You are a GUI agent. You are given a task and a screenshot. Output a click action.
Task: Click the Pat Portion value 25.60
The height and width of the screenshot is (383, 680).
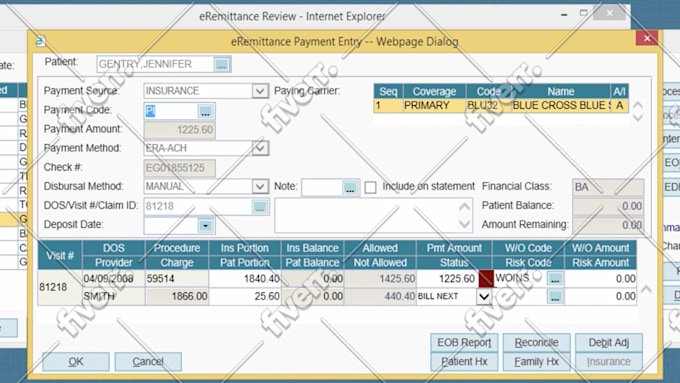pos(245,297)
